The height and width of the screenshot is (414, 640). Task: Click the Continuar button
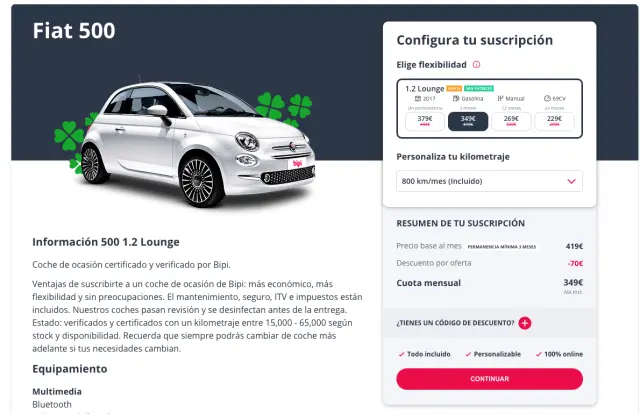[489, 379]
